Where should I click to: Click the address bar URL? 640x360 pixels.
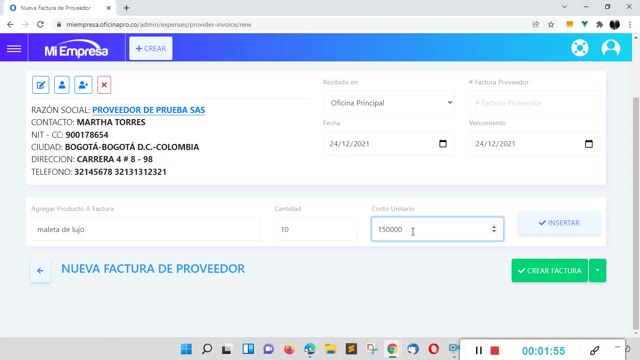point(159,24)
